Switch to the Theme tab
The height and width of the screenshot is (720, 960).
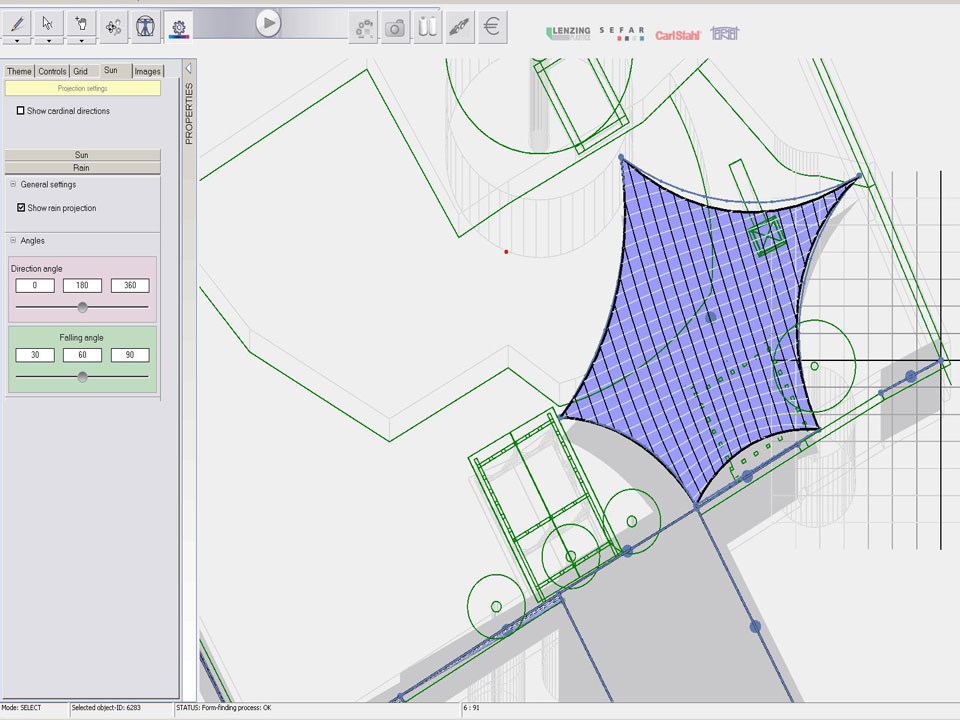pyautogui.click(x=19, y=71)
